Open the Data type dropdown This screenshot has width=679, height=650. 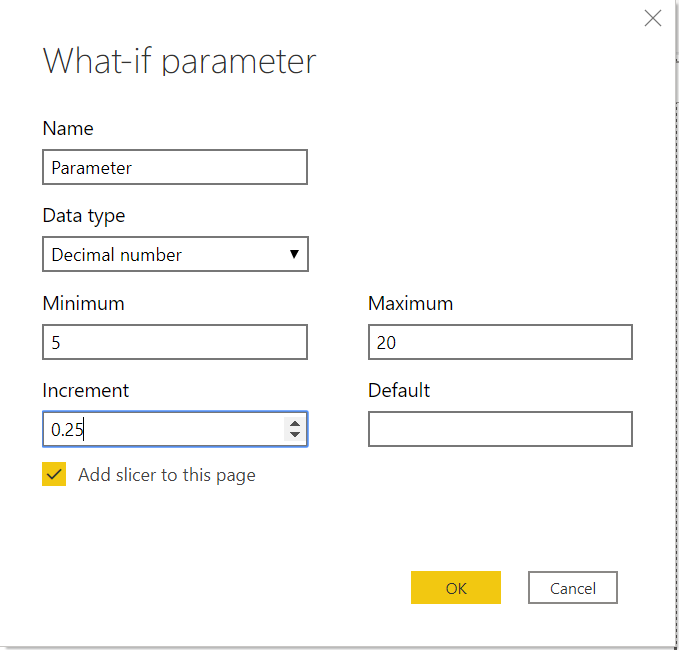tap(175, 254)
